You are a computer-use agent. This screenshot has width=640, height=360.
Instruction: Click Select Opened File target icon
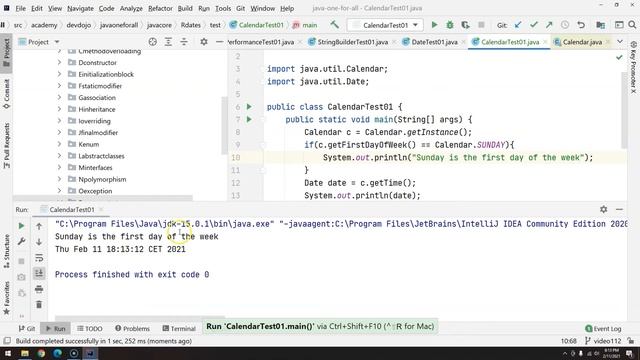(153, 42)
